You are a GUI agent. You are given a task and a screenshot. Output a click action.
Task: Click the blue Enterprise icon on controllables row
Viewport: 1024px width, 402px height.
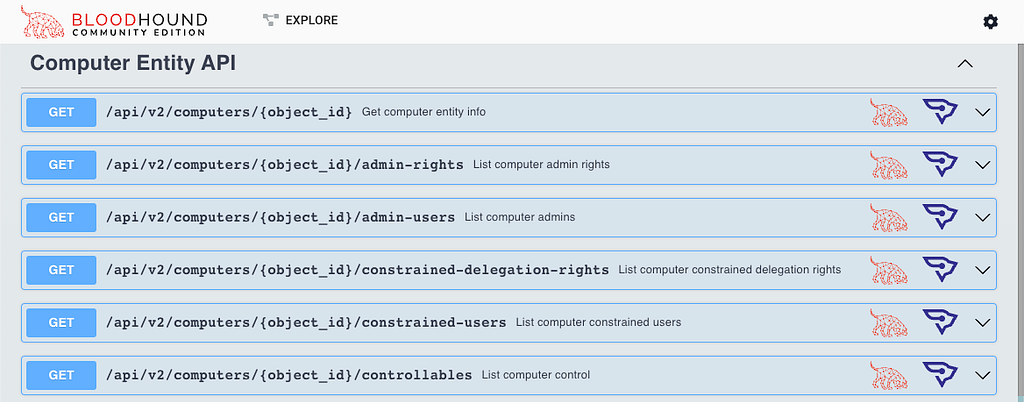[940, 375]
